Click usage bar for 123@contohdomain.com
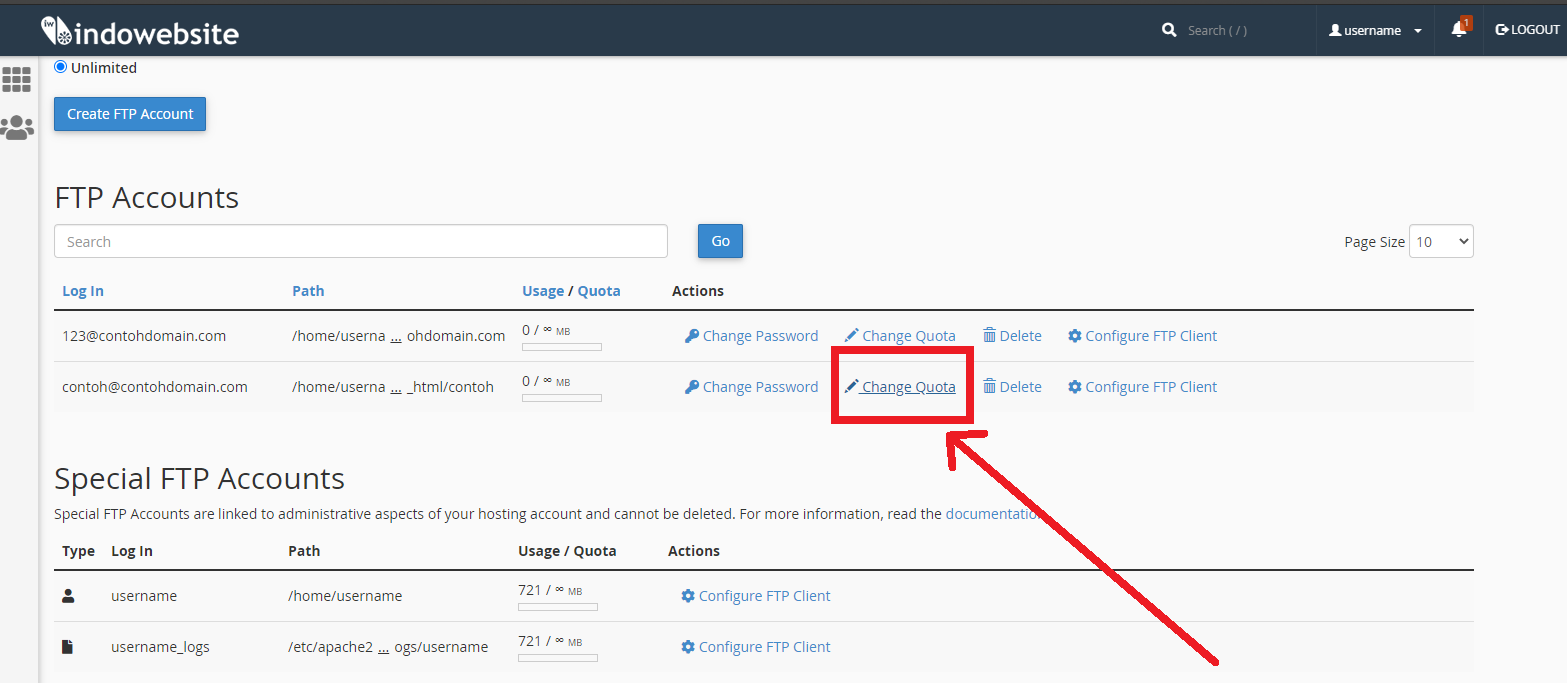 click(x=562, y=347)
